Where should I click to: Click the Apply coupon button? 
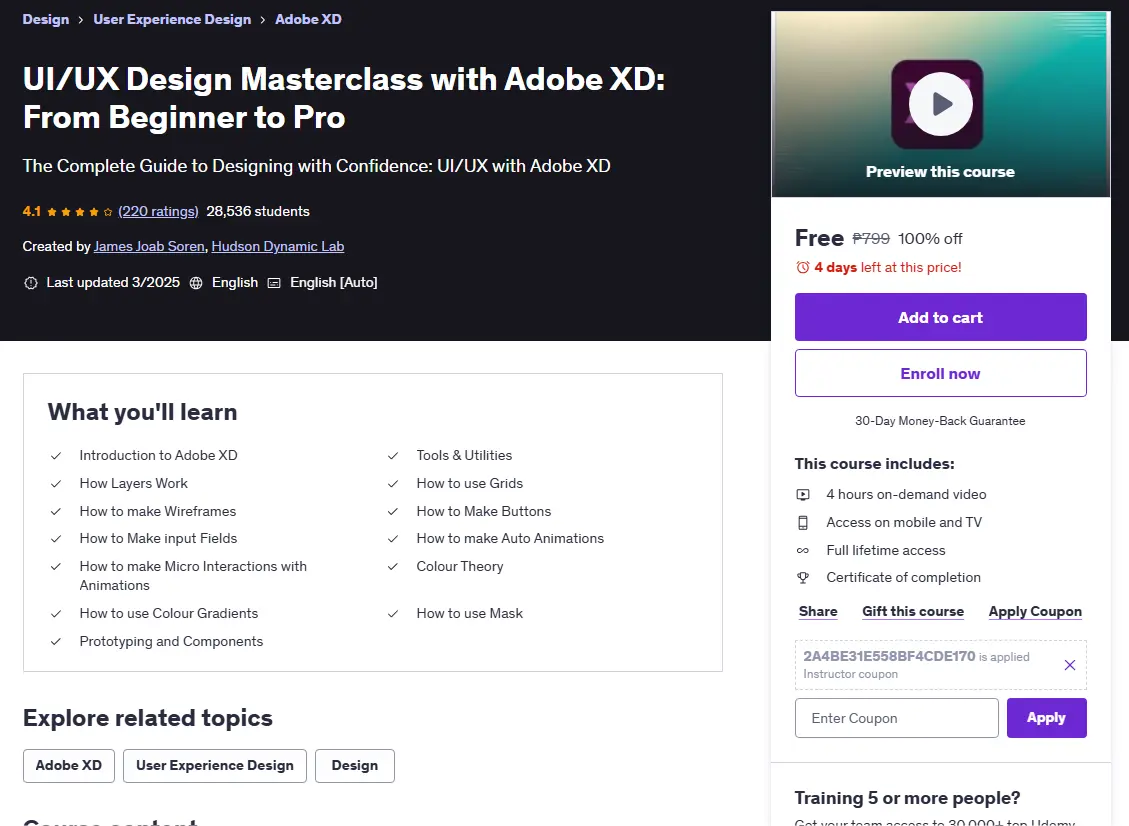click(x=1046, y=718)
